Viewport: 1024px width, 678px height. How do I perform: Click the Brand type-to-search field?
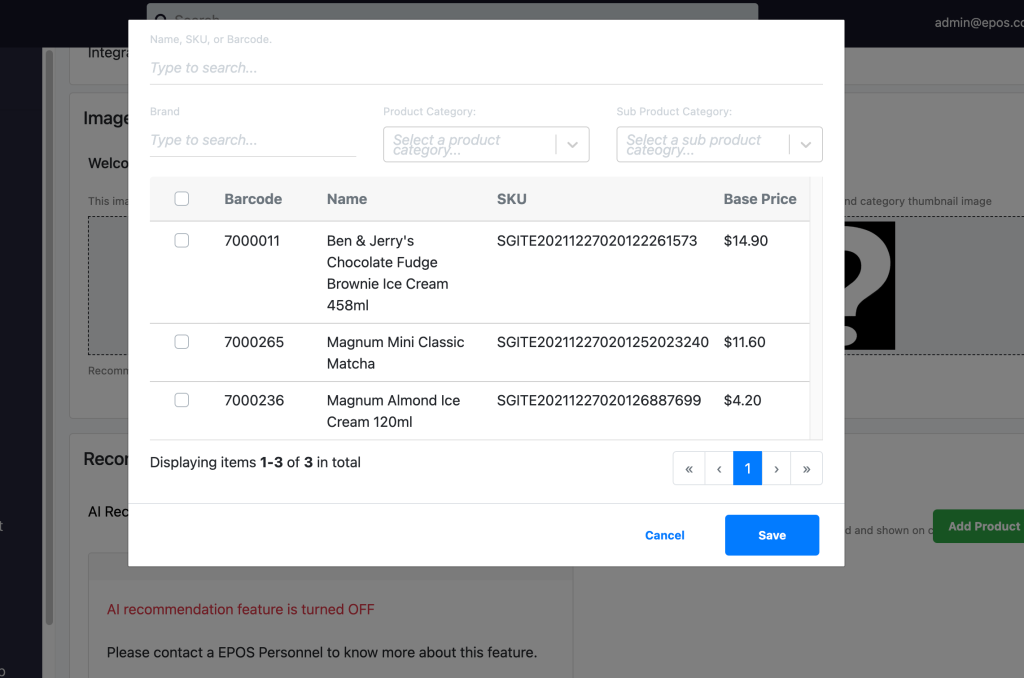(x=252, y=139)
